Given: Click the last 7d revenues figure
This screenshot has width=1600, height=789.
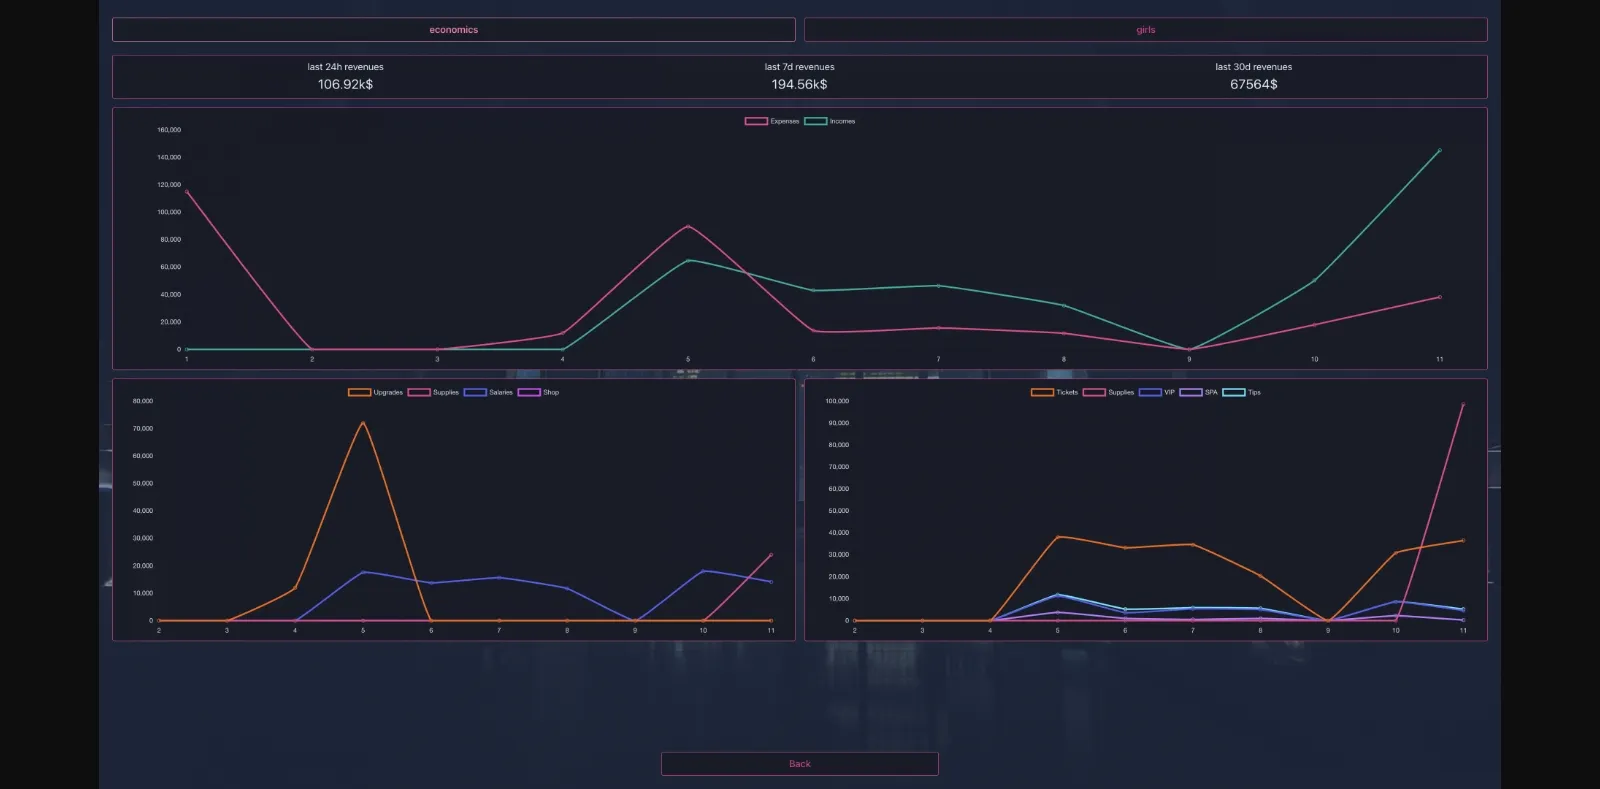Looking at the screenshot, I should [x=799, y=85].
